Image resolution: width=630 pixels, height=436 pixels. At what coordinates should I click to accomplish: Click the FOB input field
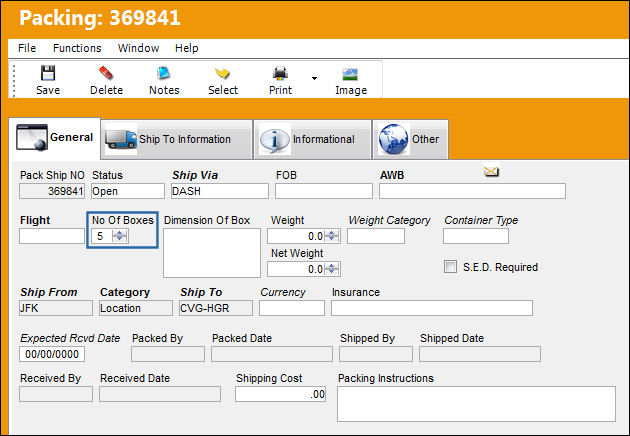coord(324,191)
